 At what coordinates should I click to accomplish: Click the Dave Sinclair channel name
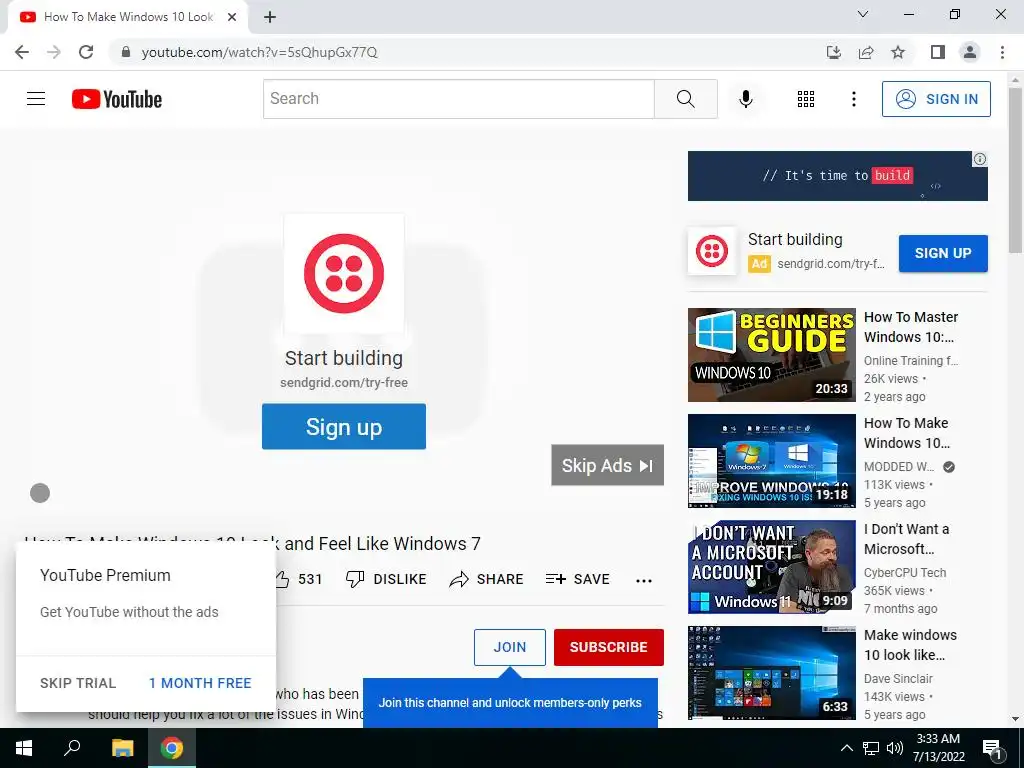[x=898, y=679]
